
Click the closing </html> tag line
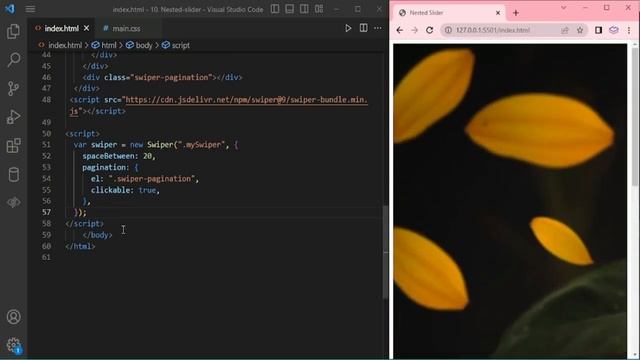80,247
